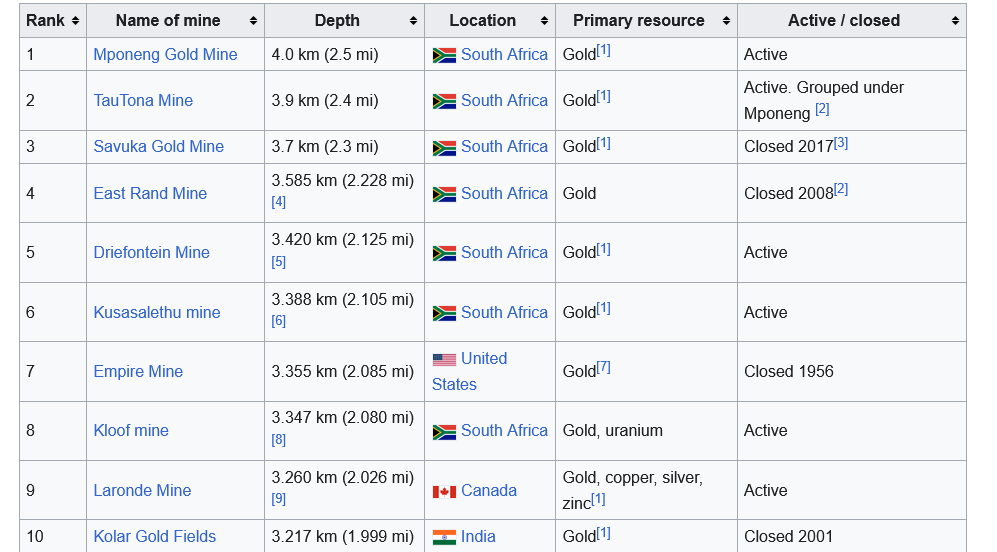Sort by Primary resource arrows
The height and width of the screenshot is (552, 997).
pyautogui.click(x=726, y=21)
